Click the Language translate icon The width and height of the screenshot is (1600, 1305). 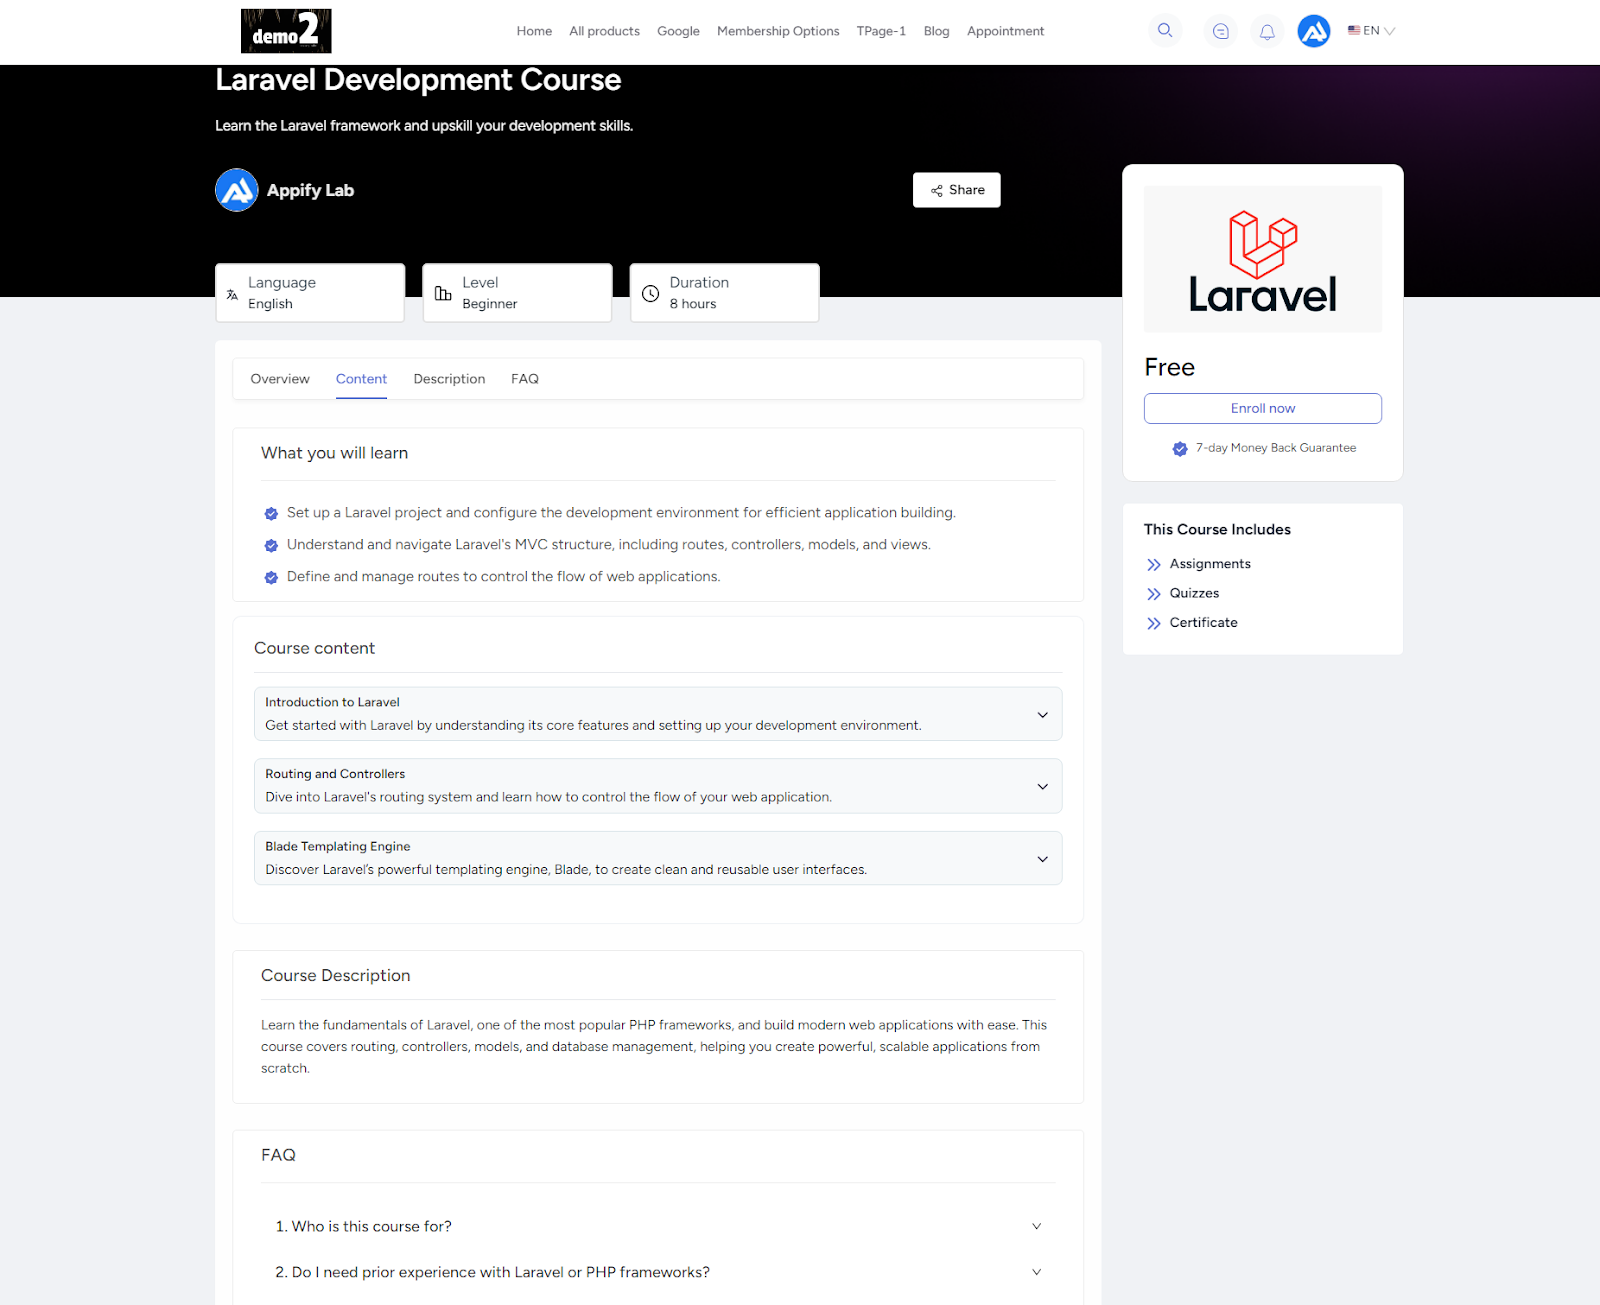tap(232, 294)
